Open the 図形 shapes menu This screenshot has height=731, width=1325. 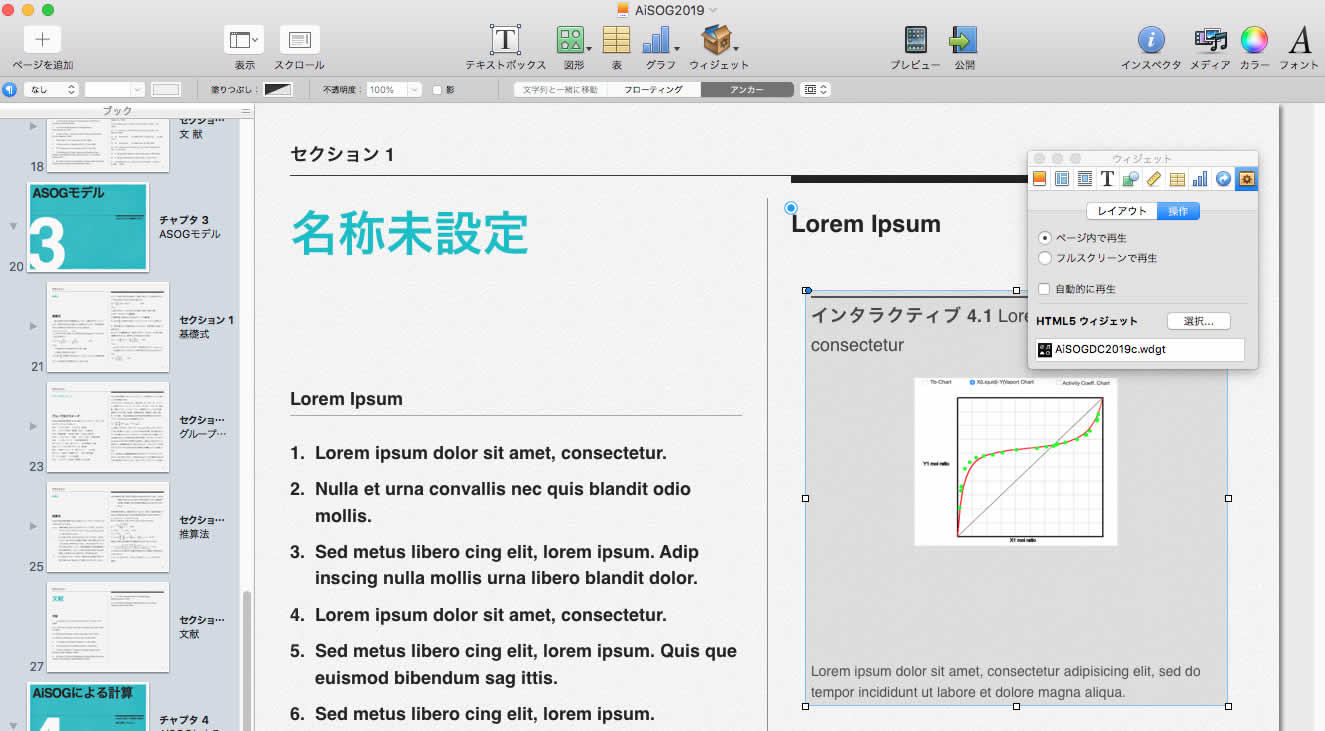(573, 40)
